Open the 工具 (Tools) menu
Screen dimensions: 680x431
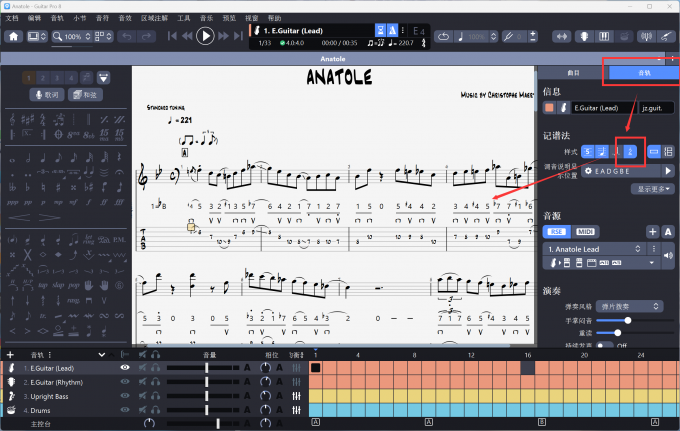pyautogui.click(x=183, y=18)
